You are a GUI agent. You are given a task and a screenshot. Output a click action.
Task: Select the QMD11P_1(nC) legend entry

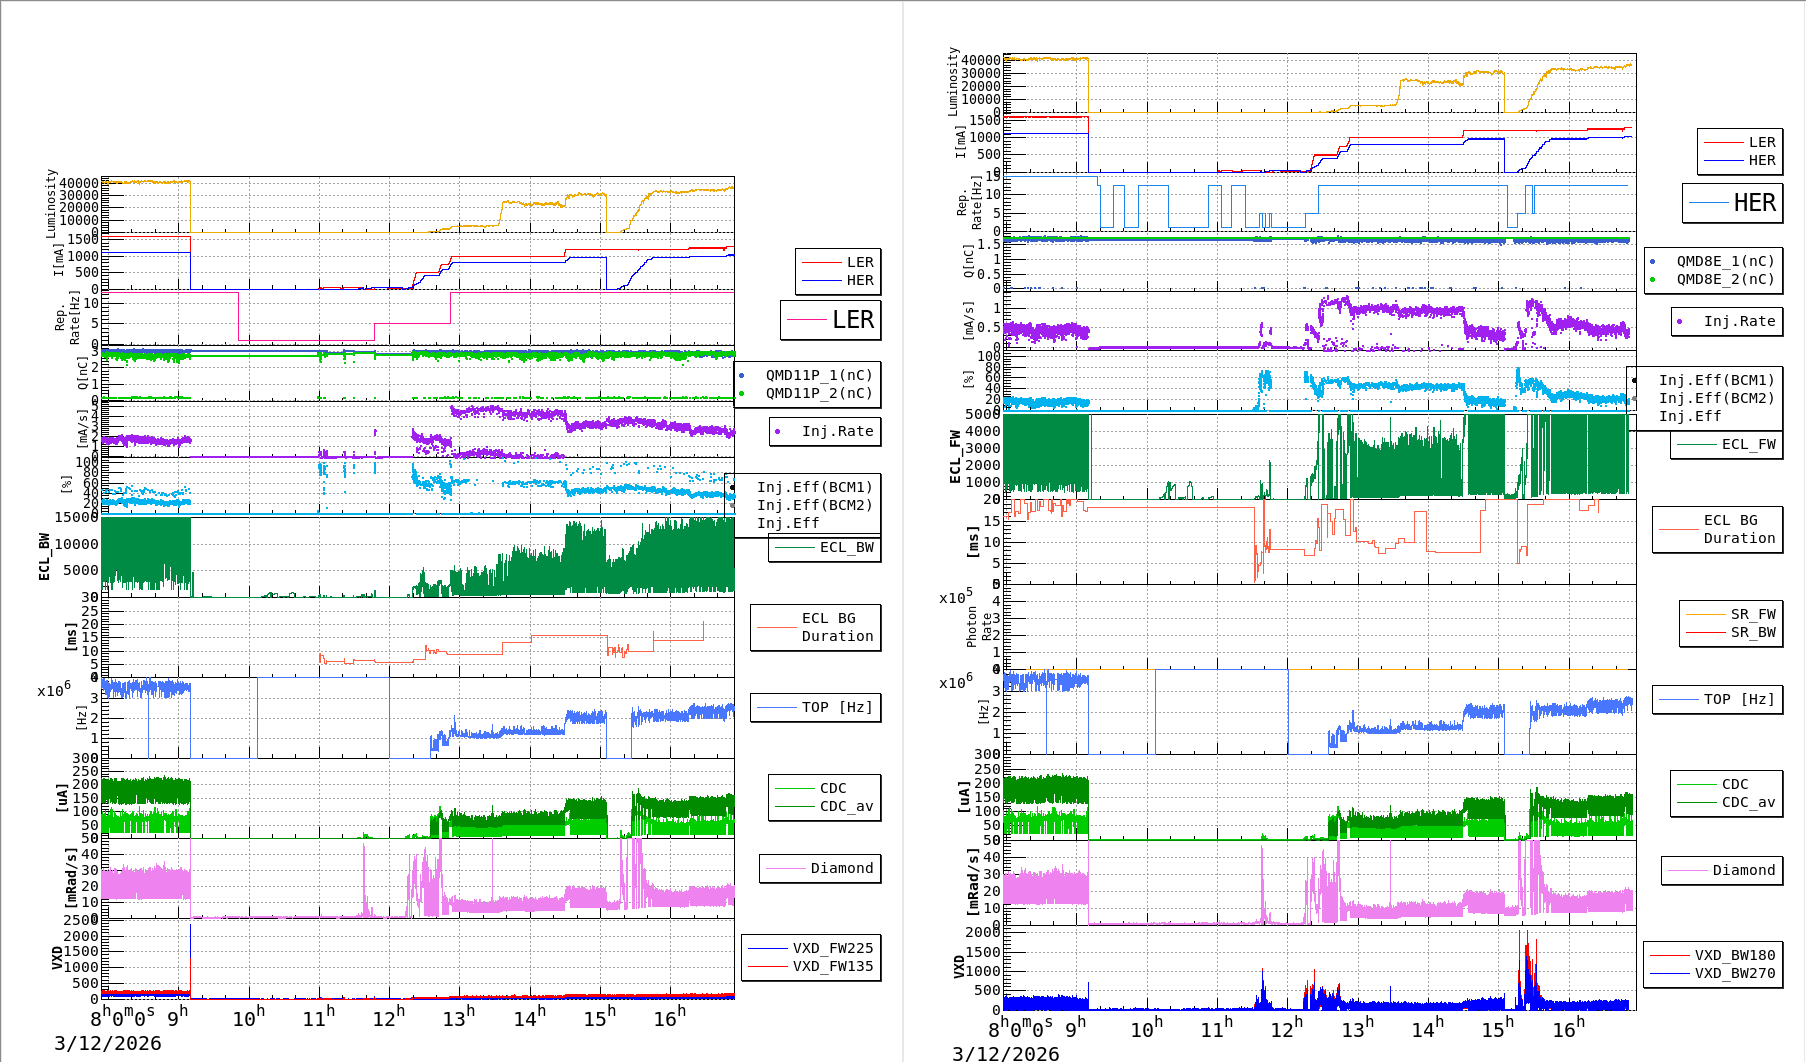point(818,375)
